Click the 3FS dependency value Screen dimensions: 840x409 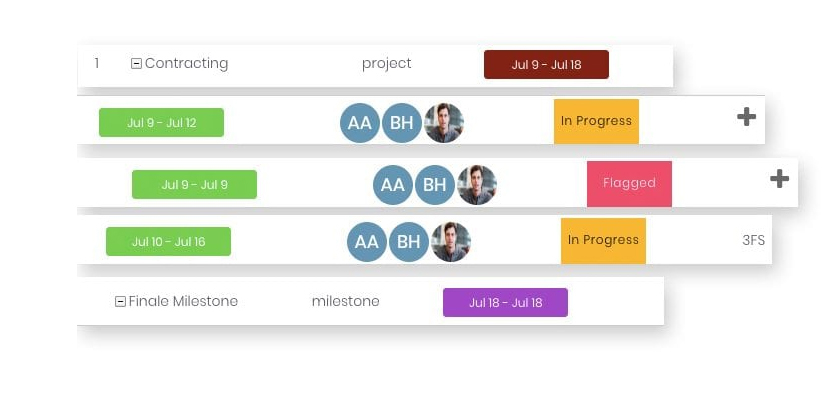[x=753, y=241]
